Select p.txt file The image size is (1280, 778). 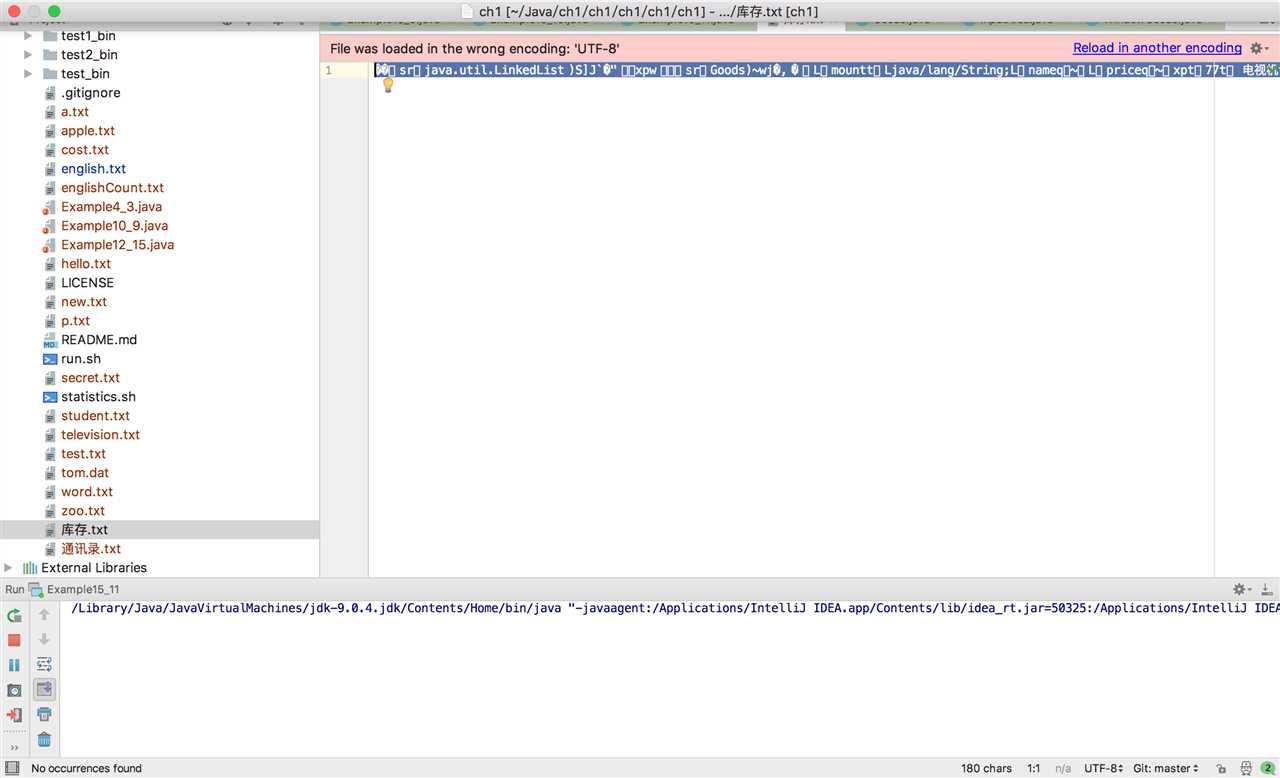click(x=75, y=321)
